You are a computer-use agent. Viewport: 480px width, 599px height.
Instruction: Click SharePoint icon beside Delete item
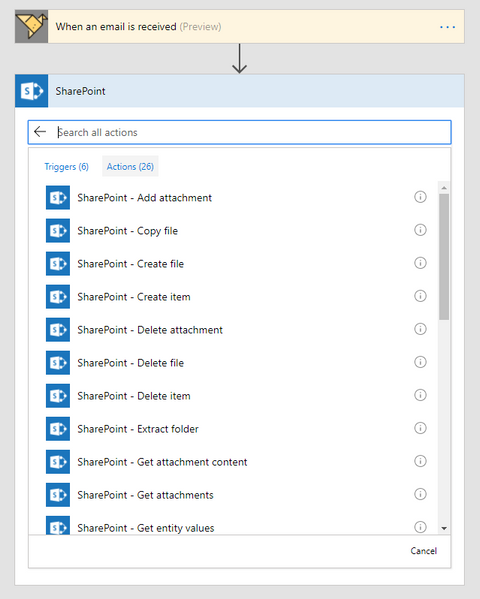click(x=58, y=396)
